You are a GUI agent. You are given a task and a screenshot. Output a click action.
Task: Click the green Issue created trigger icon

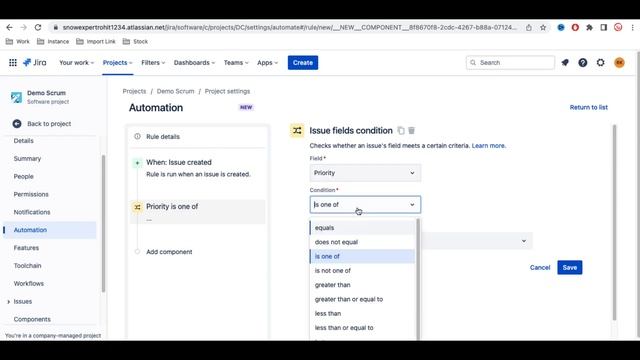[x=138, y=163]
